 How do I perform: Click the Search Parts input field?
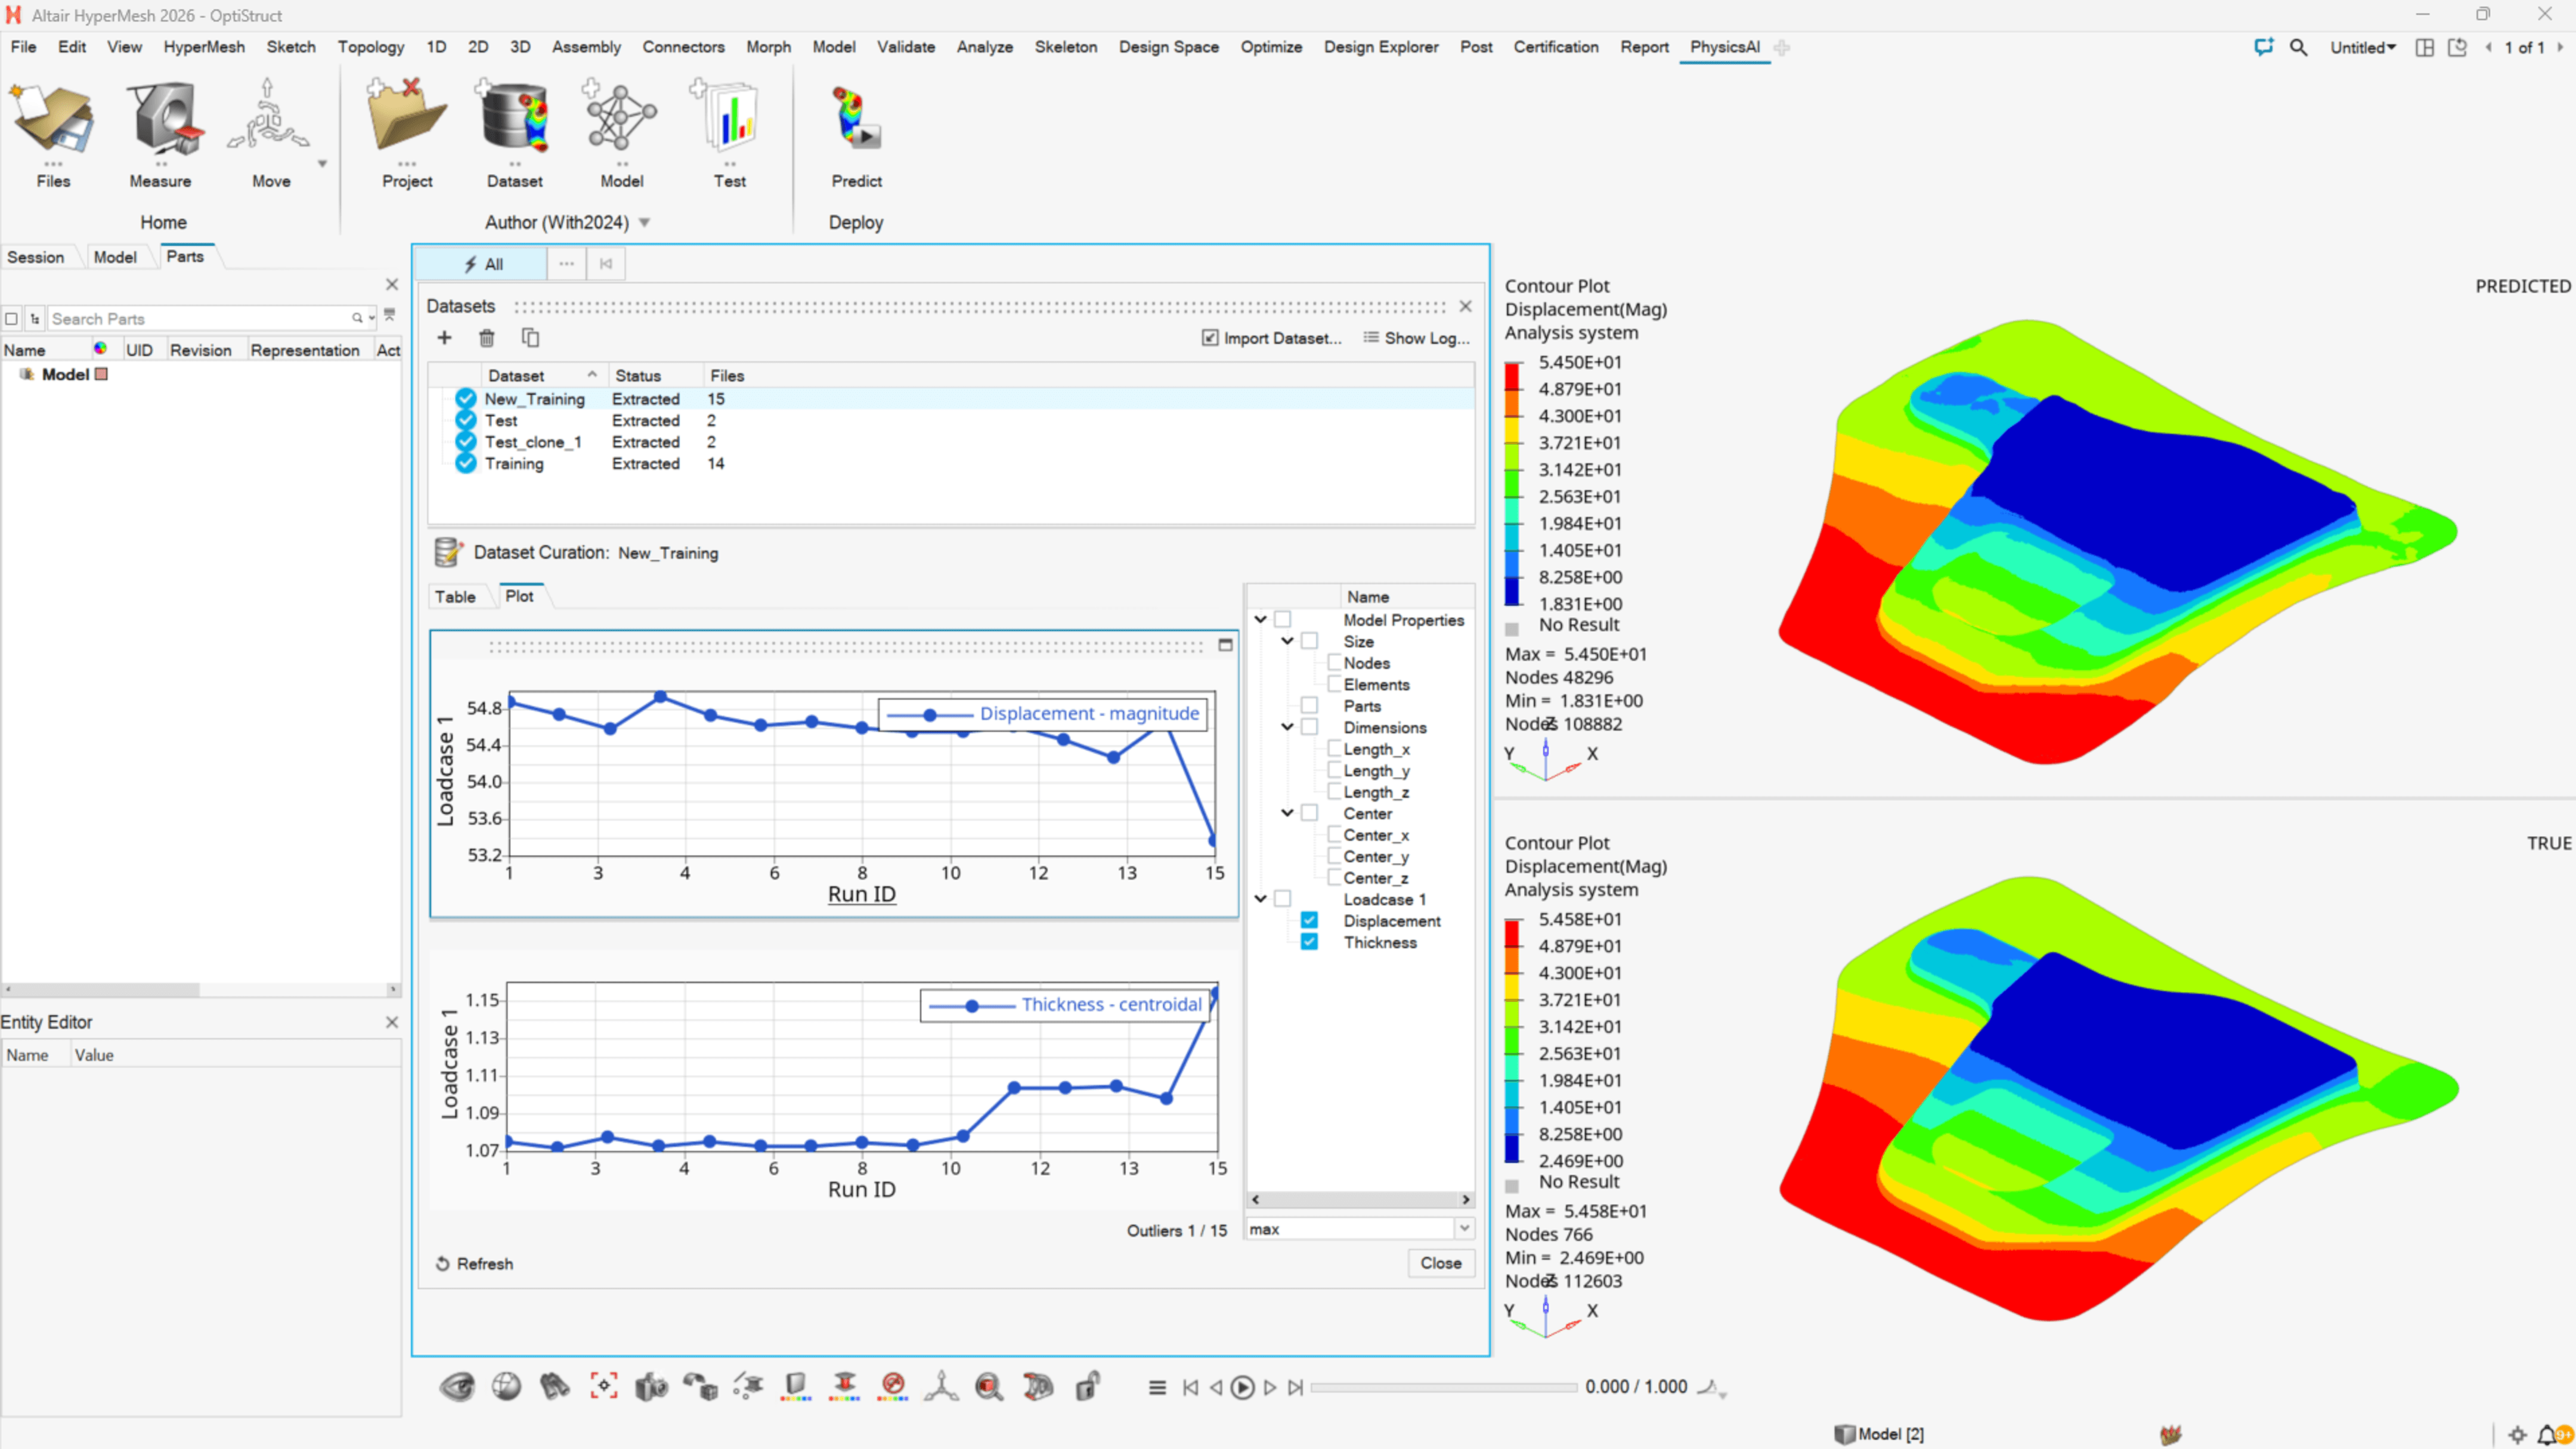pyautogui.click(x=200, y=318)
